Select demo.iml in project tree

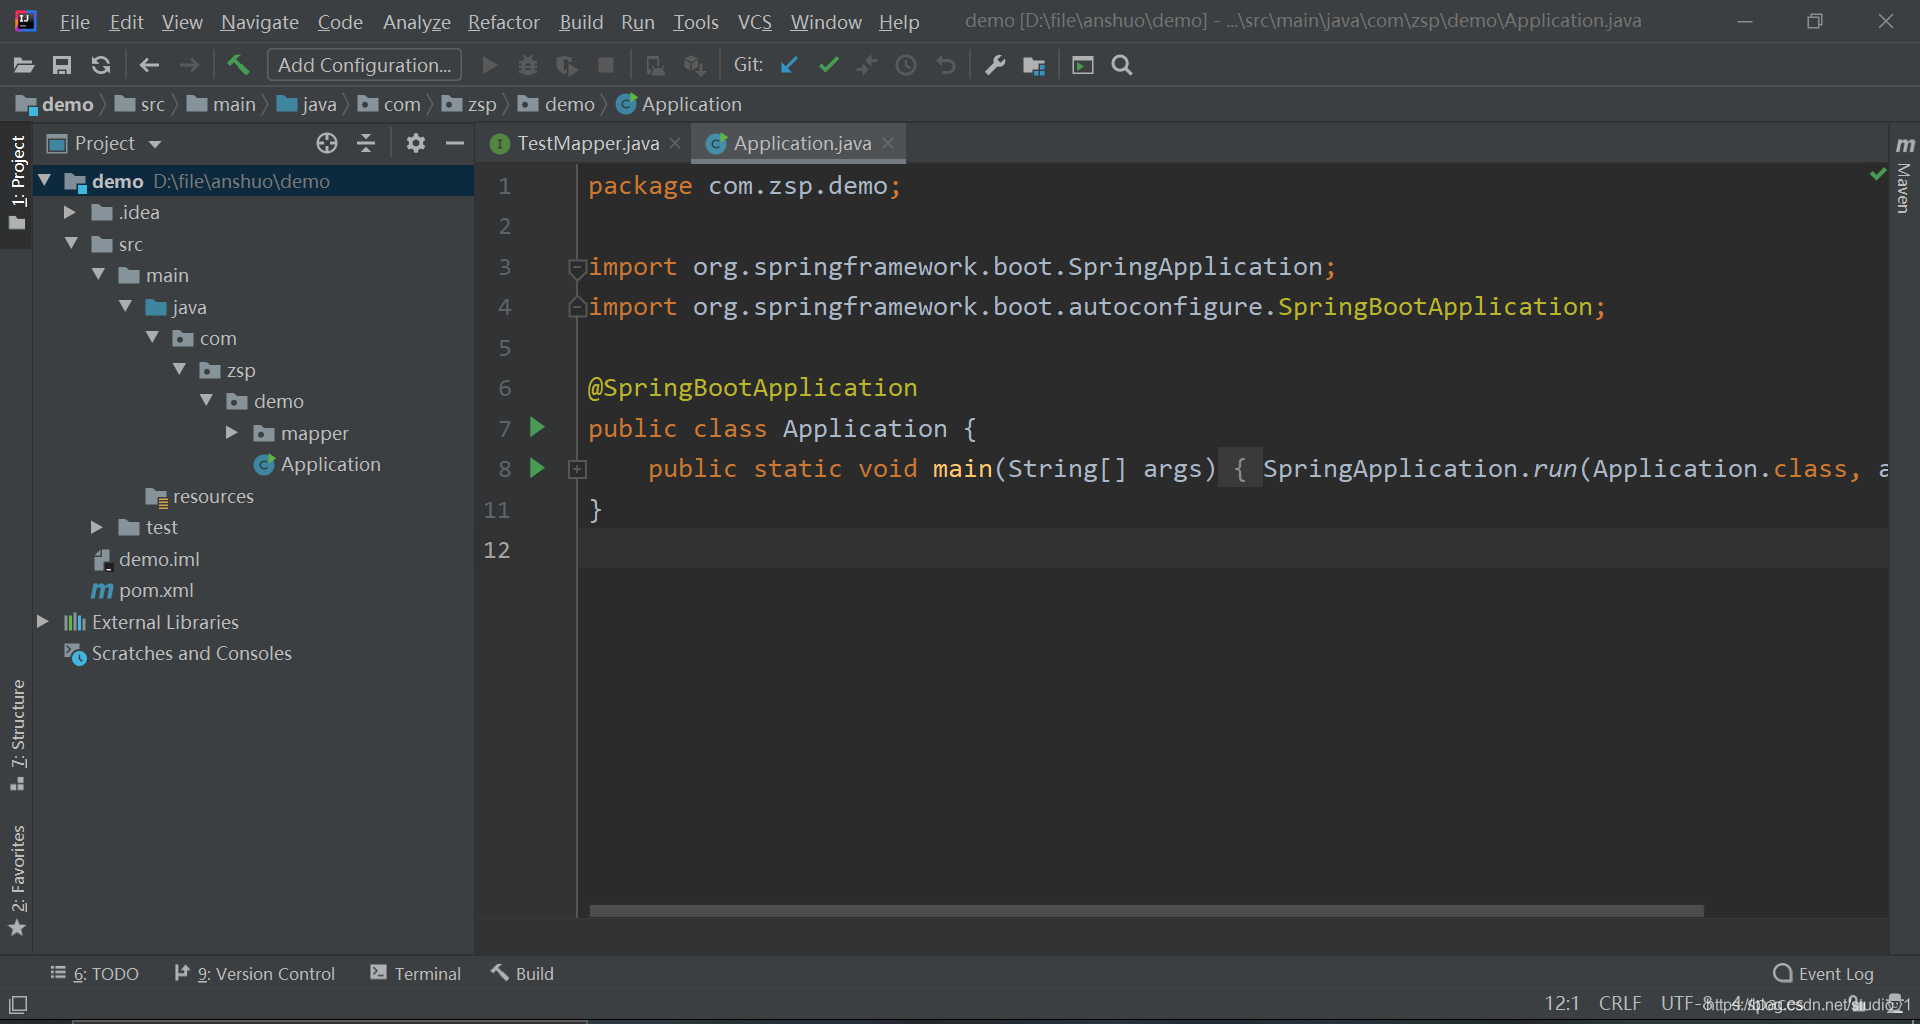coord(159,559)
